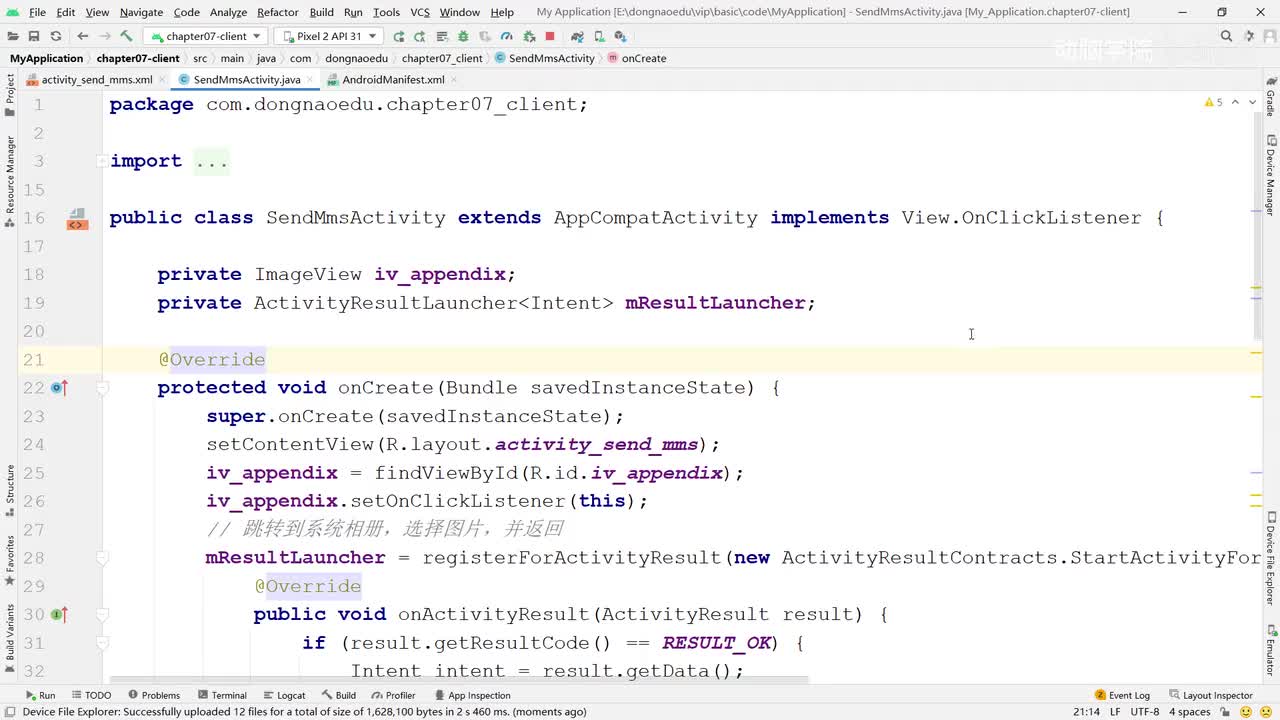Open the VCS menu
The image size is (1280, 720).
pyautogui.click(x=420, y=12)
